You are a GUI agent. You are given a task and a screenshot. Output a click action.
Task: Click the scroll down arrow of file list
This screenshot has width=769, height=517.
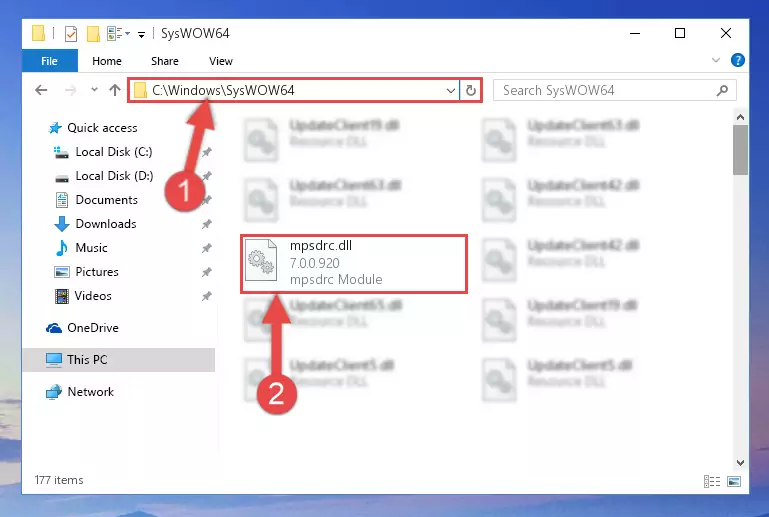[x=740, y=463]
